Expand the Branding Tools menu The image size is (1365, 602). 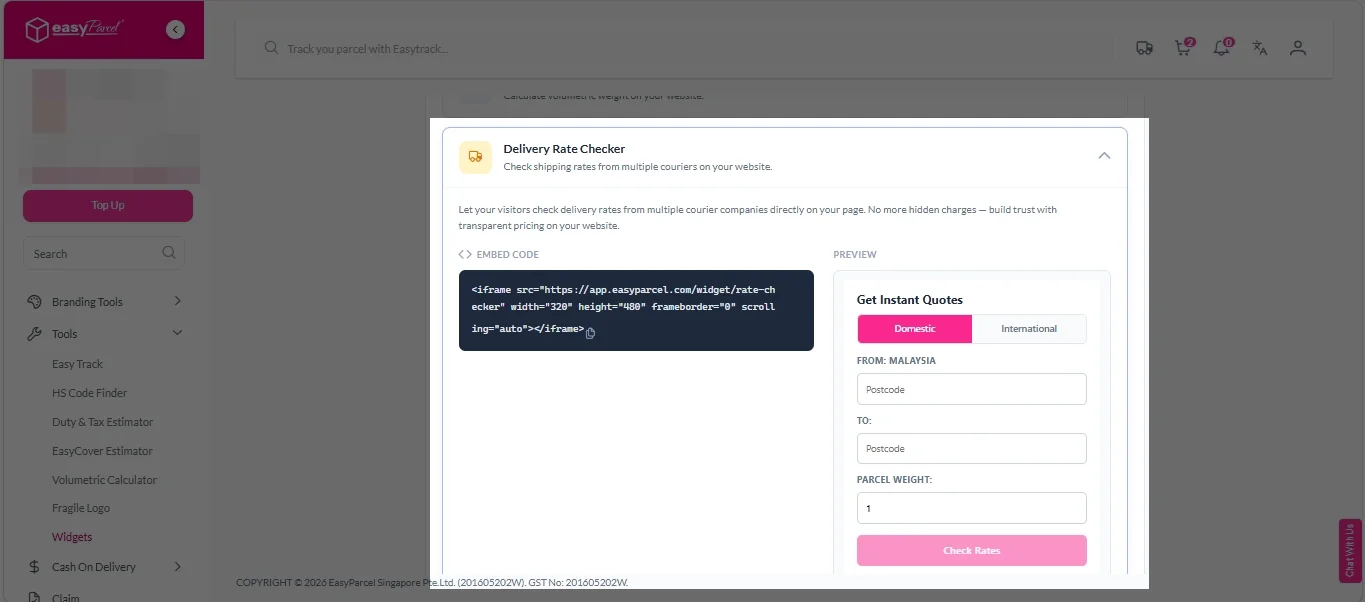[x=177, y=301]
